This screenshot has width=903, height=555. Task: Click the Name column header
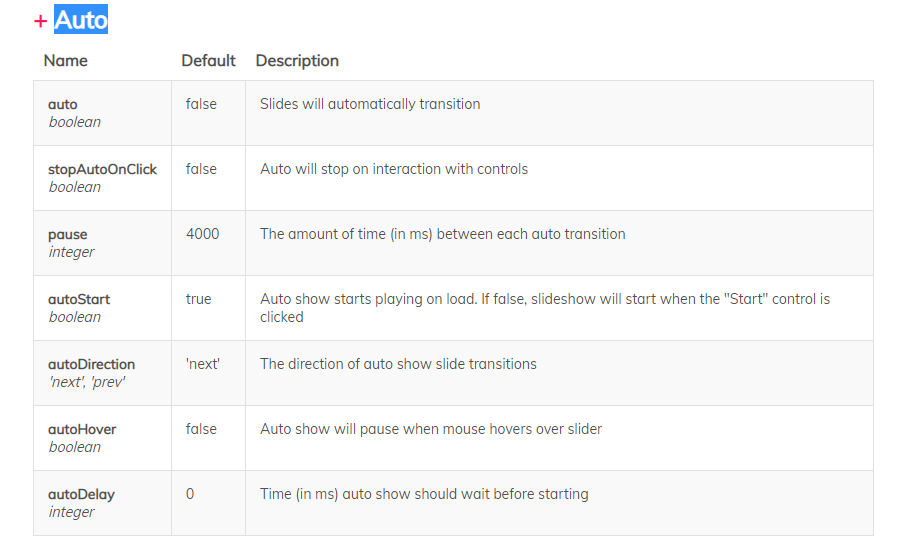point(66,61)
